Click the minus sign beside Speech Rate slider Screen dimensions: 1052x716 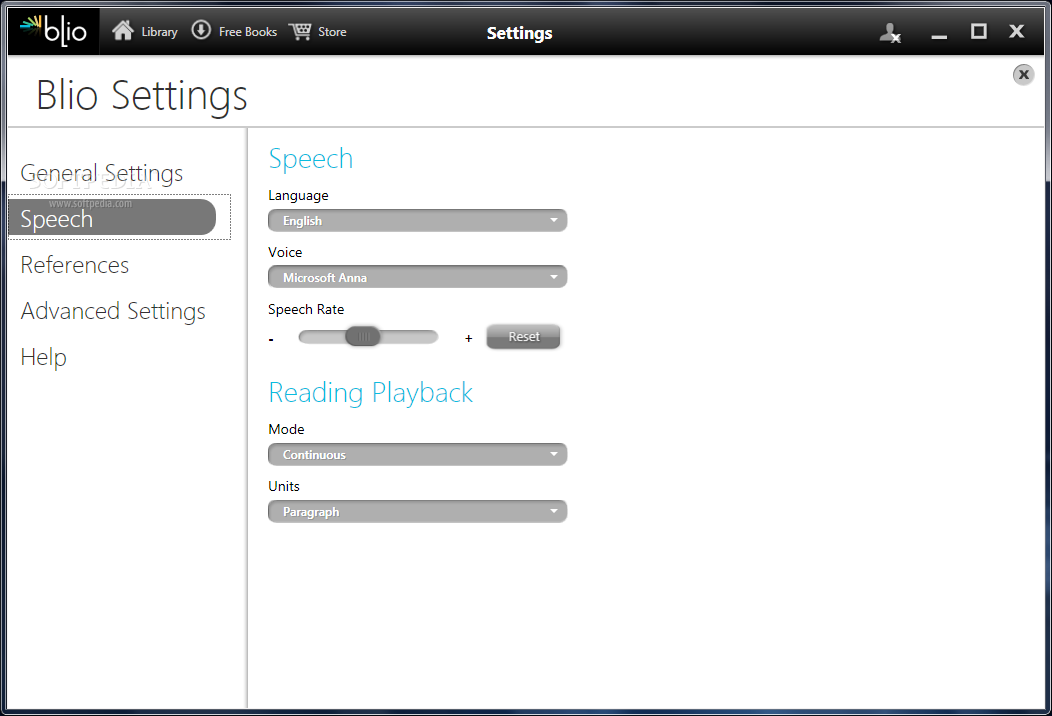click(x=271, y=340)
